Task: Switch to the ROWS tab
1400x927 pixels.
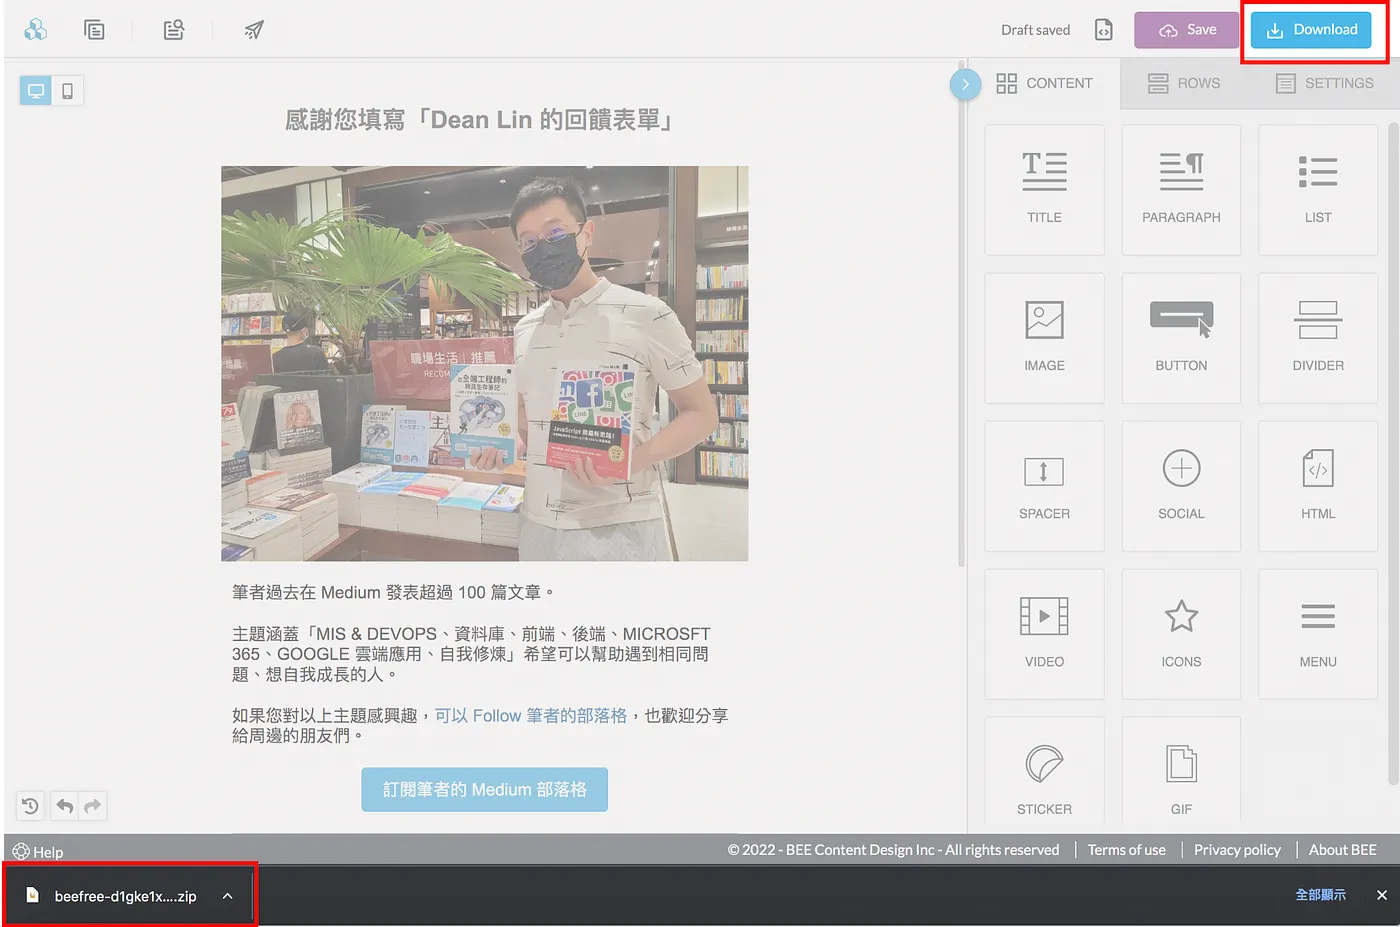Action: 1184,83
